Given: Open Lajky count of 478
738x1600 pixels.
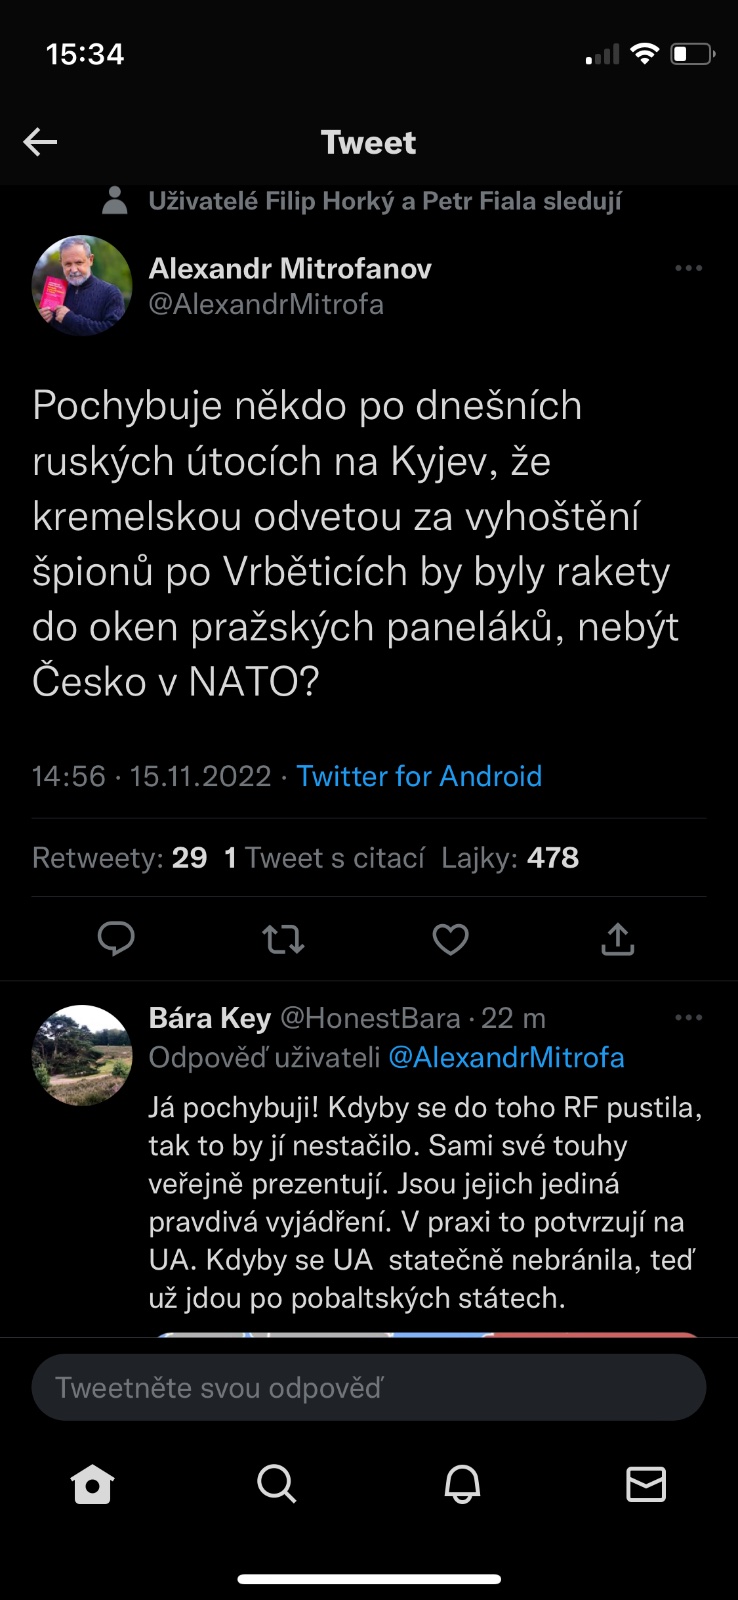Looking at the screenshot, I should tap(510, 858).
